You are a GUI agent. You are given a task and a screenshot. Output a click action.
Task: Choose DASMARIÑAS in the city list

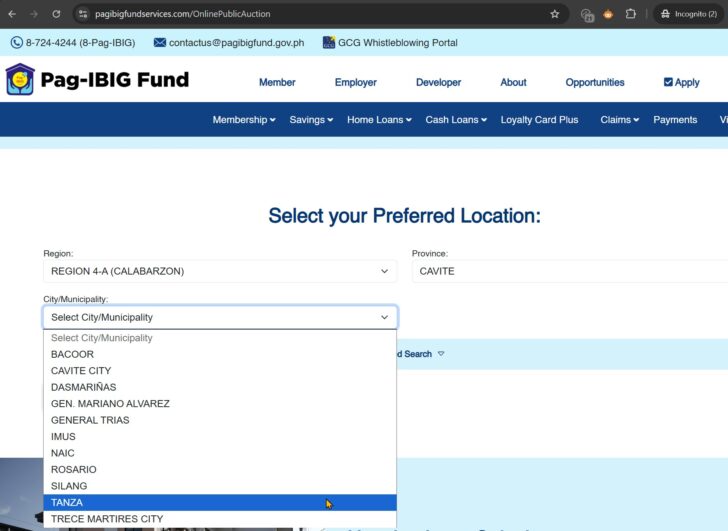pyautogui.click(x=84, y=387)
